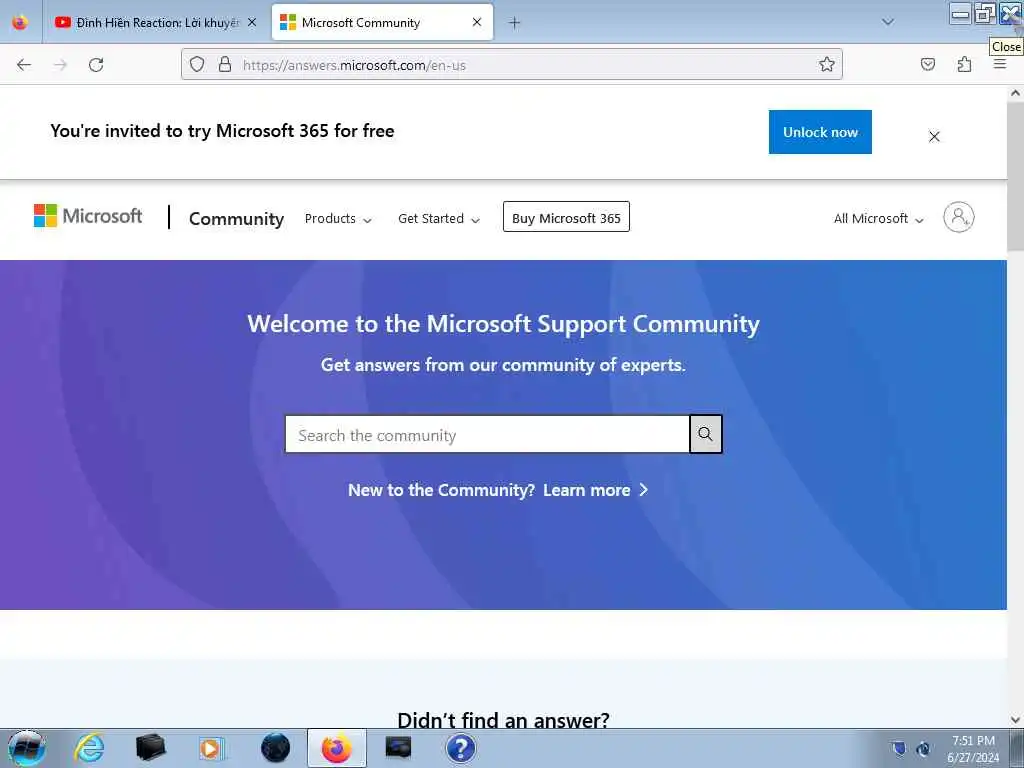1024x768 pixels.
Task: Click the page scrollbar up arrow
Action: [x=1016, y=93]
